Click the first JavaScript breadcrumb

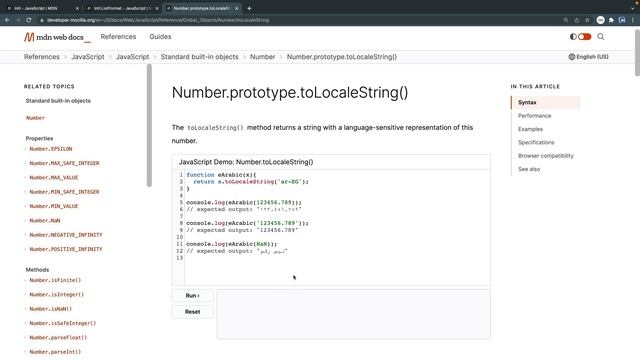coord(88,57)
